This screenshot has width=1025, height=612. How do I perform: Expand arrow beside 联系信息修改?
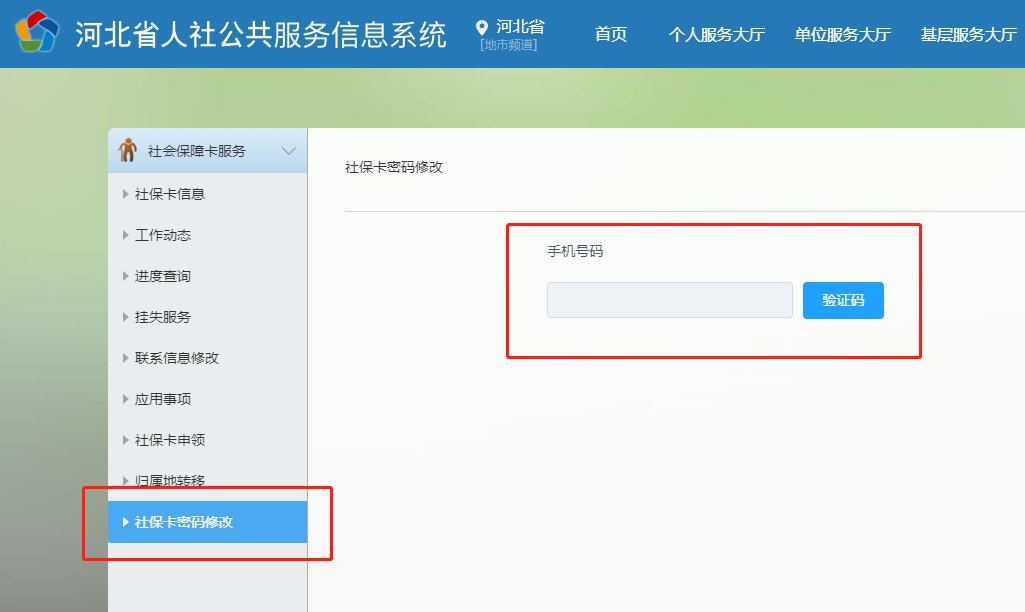coord(126,358)
